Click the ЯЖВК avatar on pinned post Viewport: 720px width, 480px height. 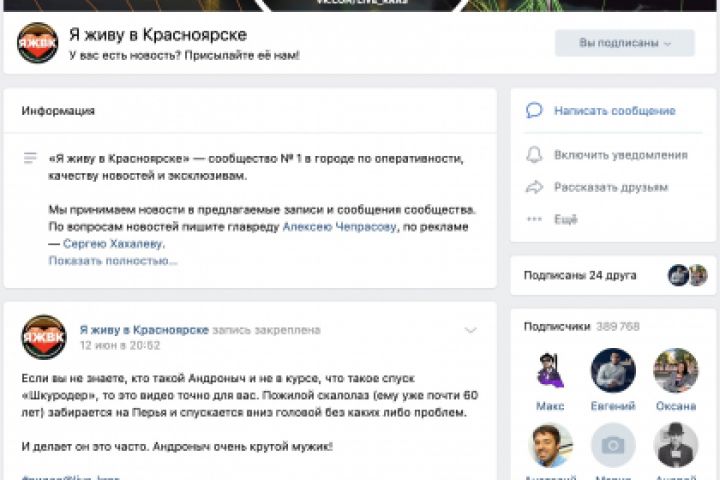44,337
